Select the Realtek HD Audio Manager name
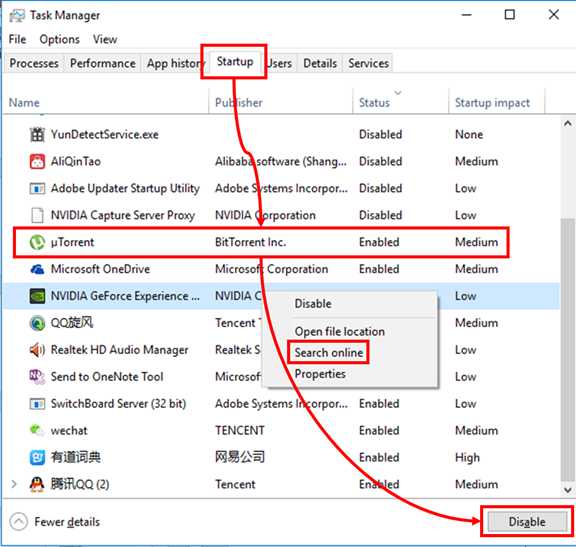 [119, 350]
